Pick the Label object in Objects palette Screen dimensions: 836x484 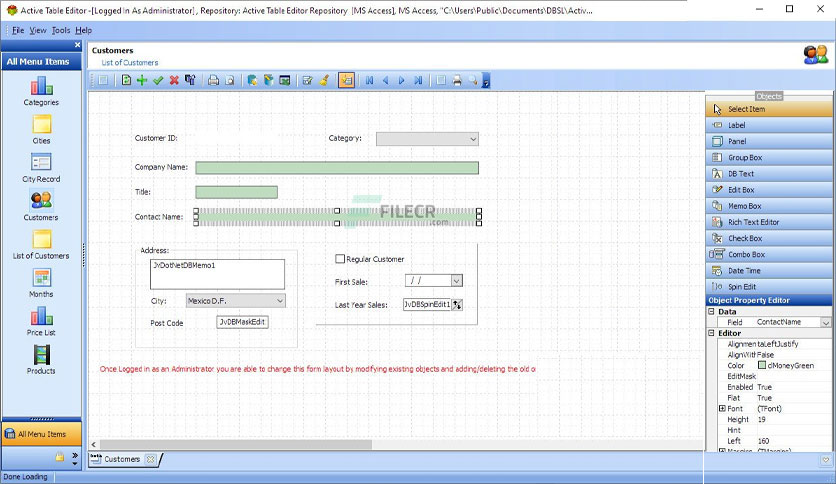(x=769, y=125)
